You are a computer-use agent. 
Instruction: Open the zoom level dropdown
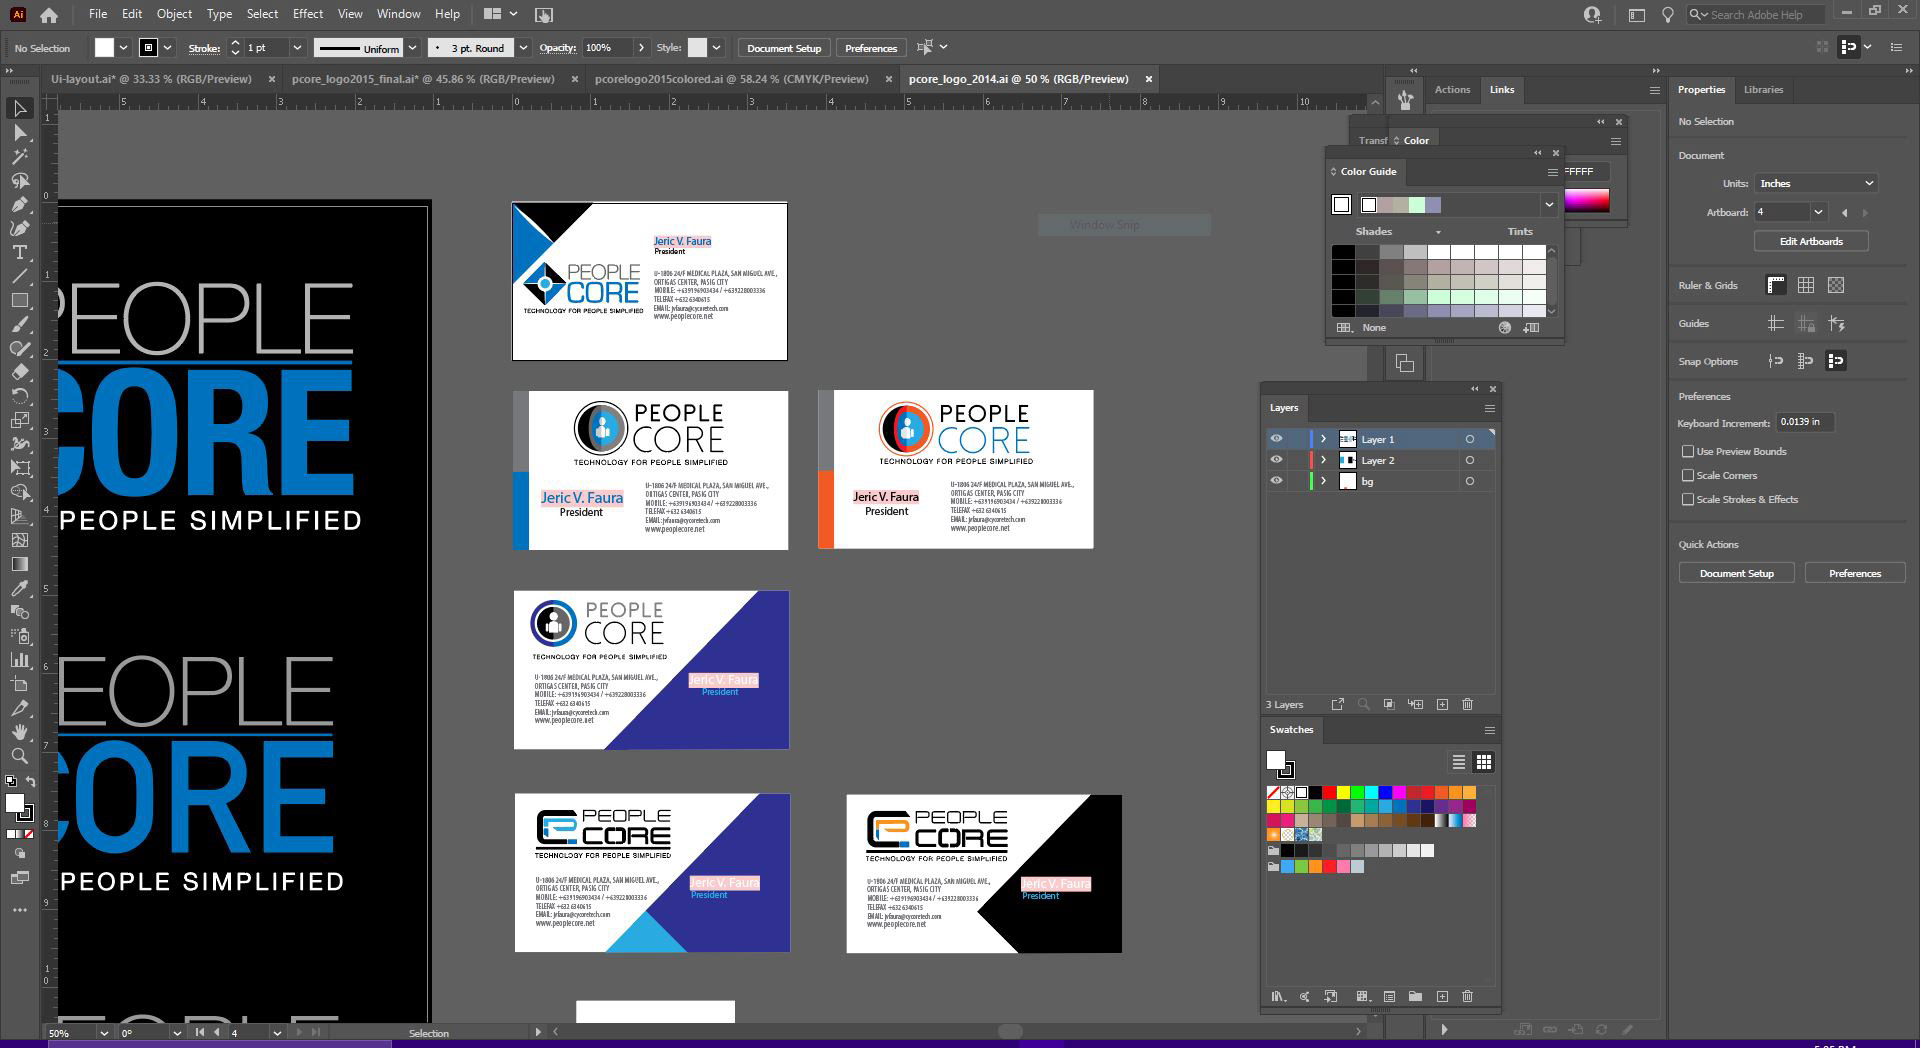pyautogui.click(x=103, y=1033)
